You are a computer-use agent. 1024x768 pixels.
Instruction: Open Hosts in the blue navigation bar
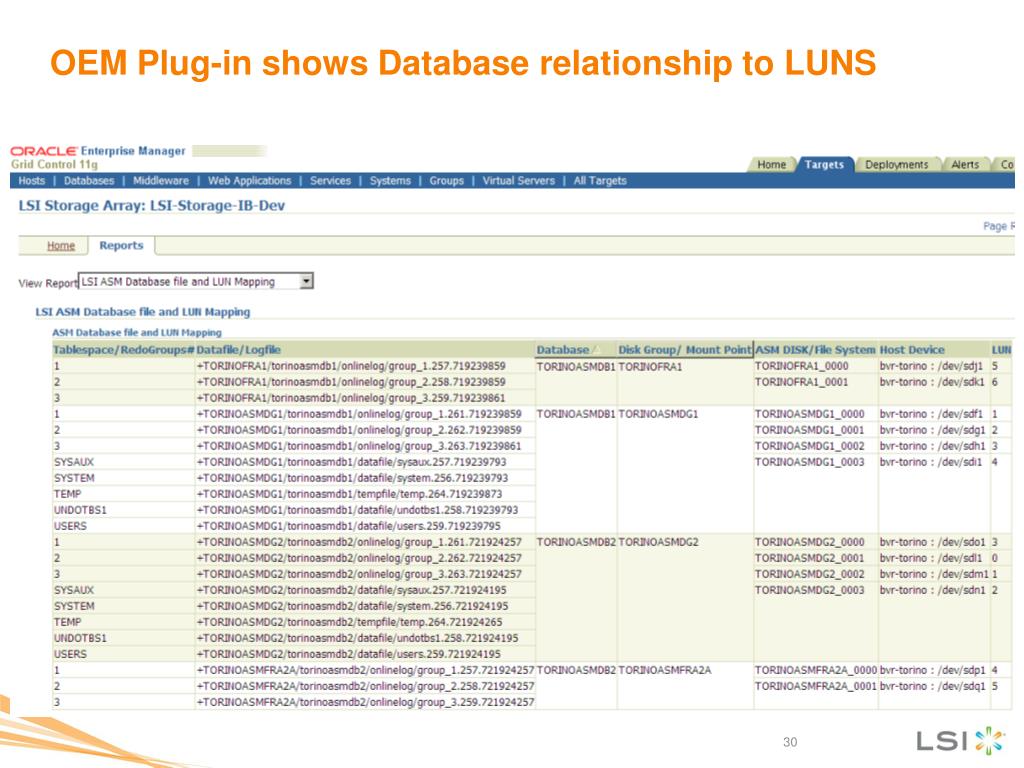(31, 181)
